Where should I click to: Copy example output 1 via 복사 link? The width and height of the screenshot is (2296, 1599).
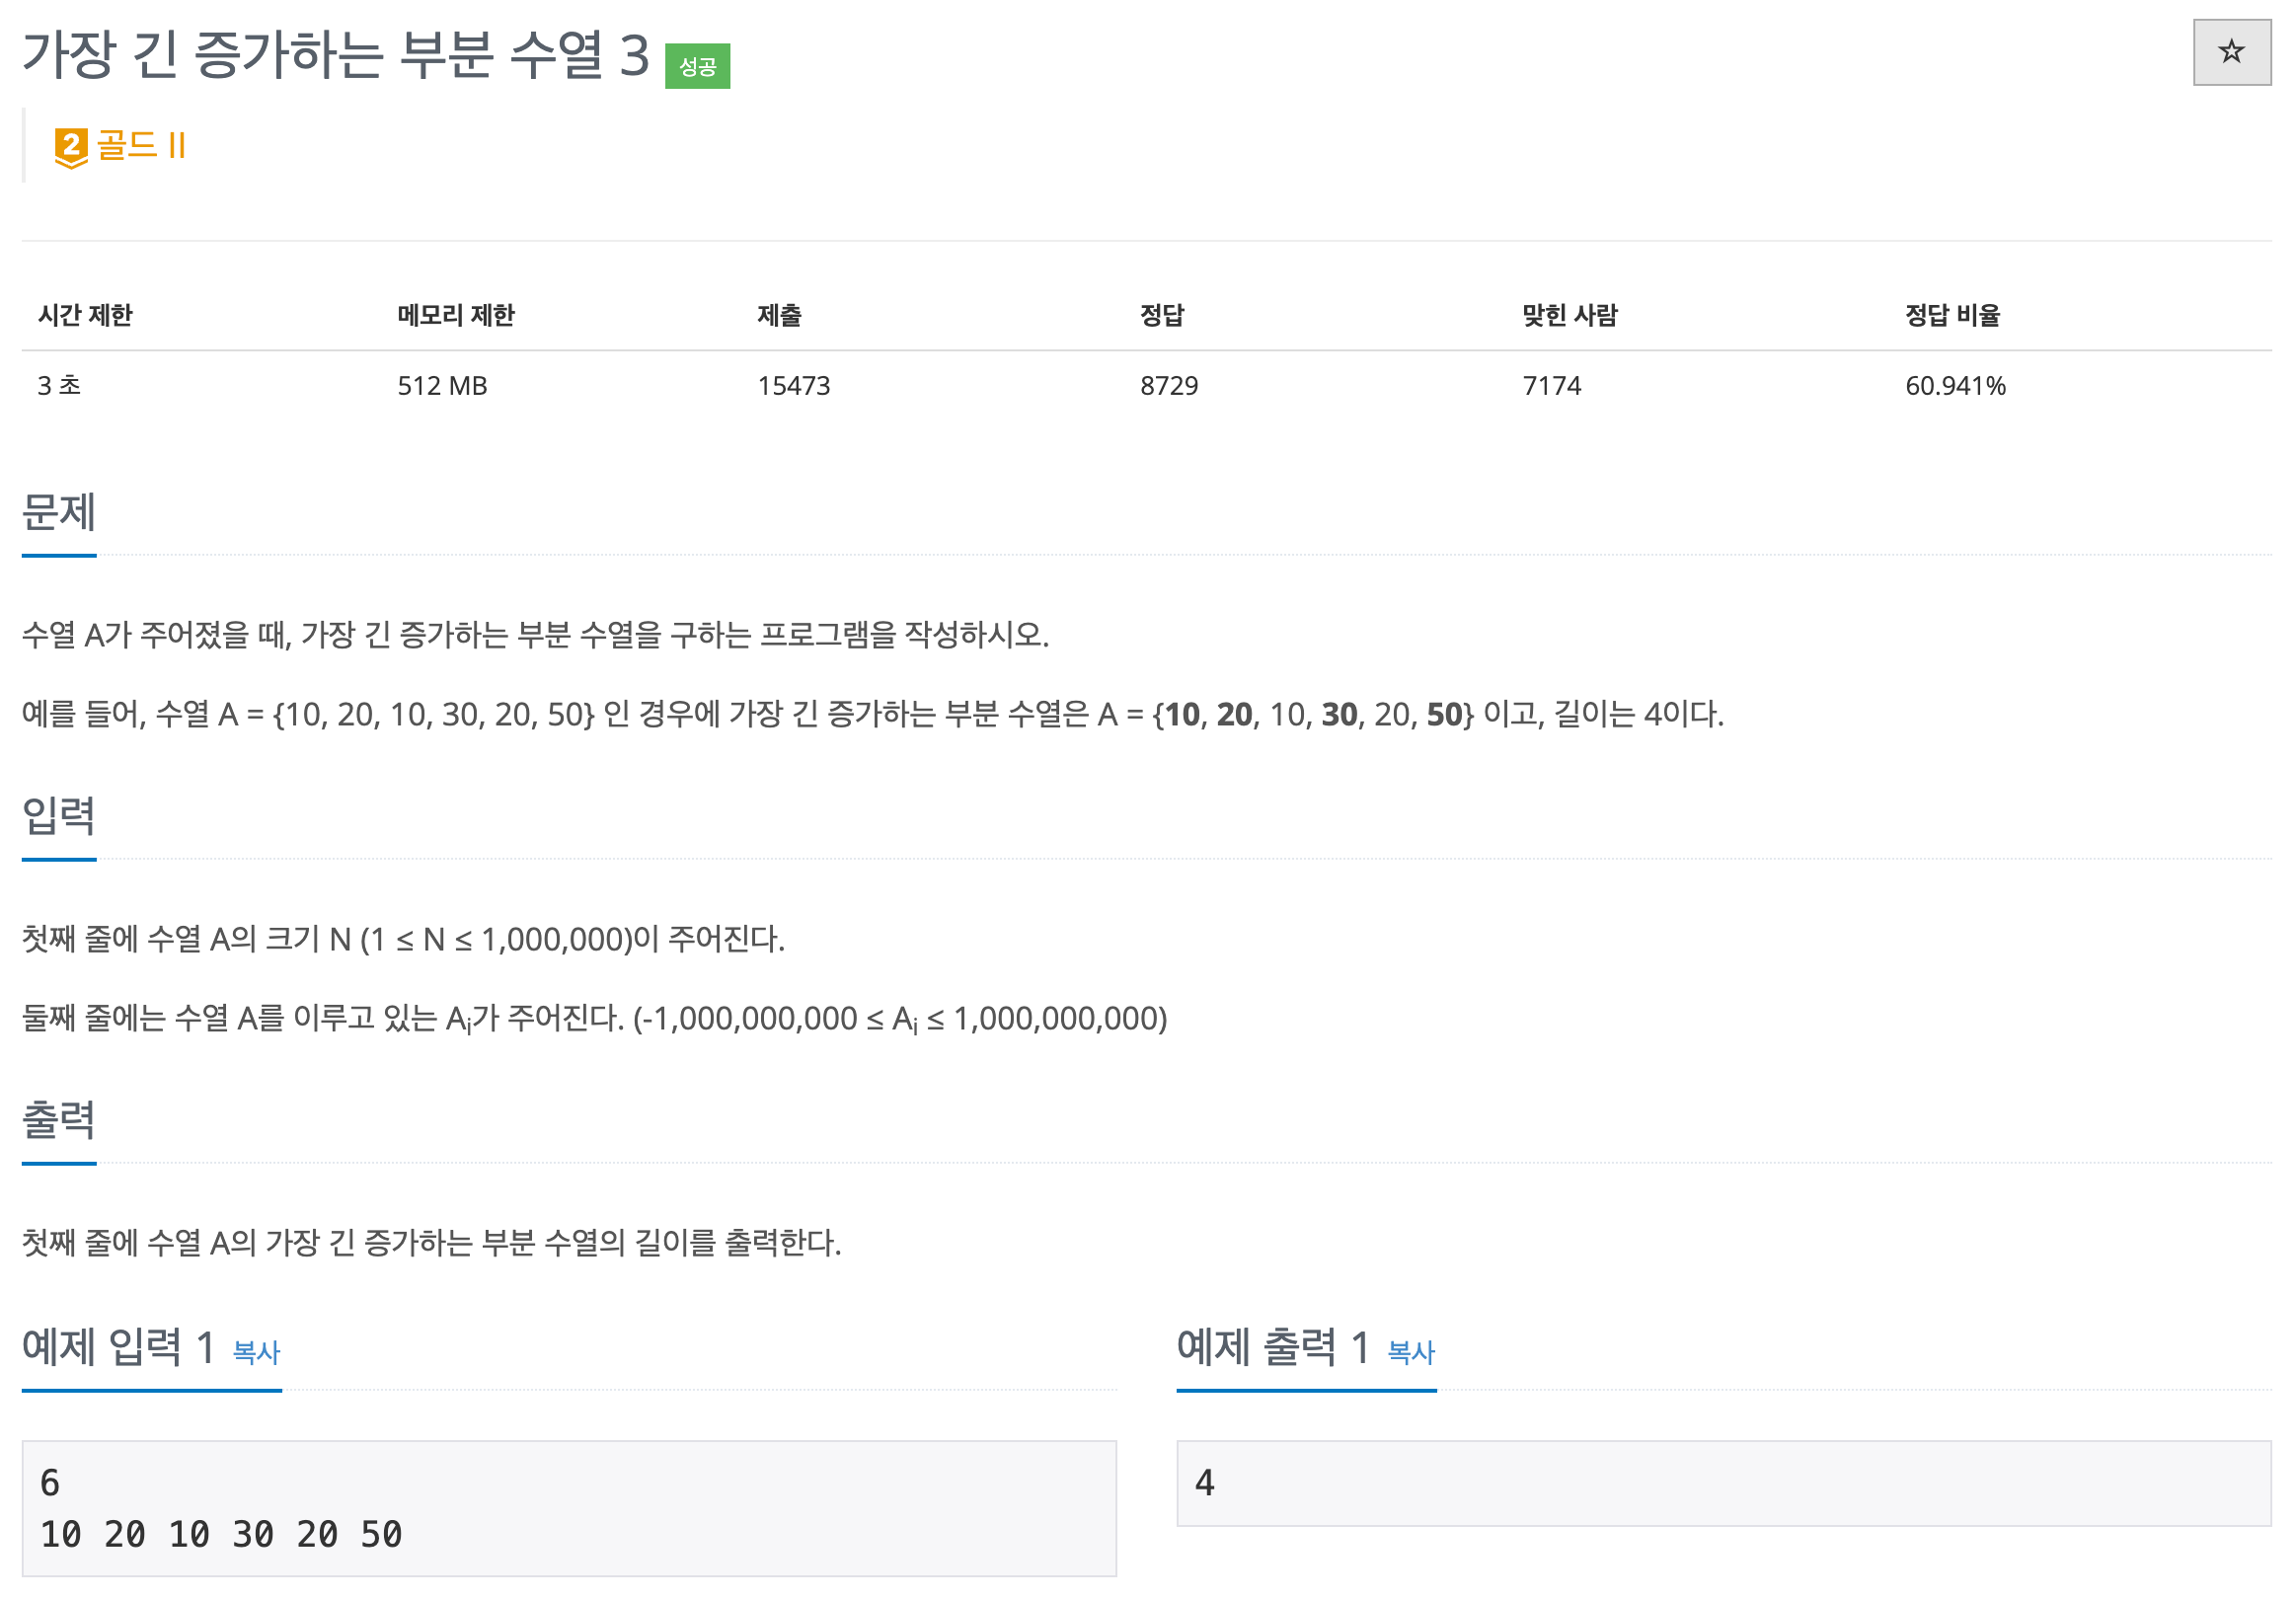(1410, 1352)
